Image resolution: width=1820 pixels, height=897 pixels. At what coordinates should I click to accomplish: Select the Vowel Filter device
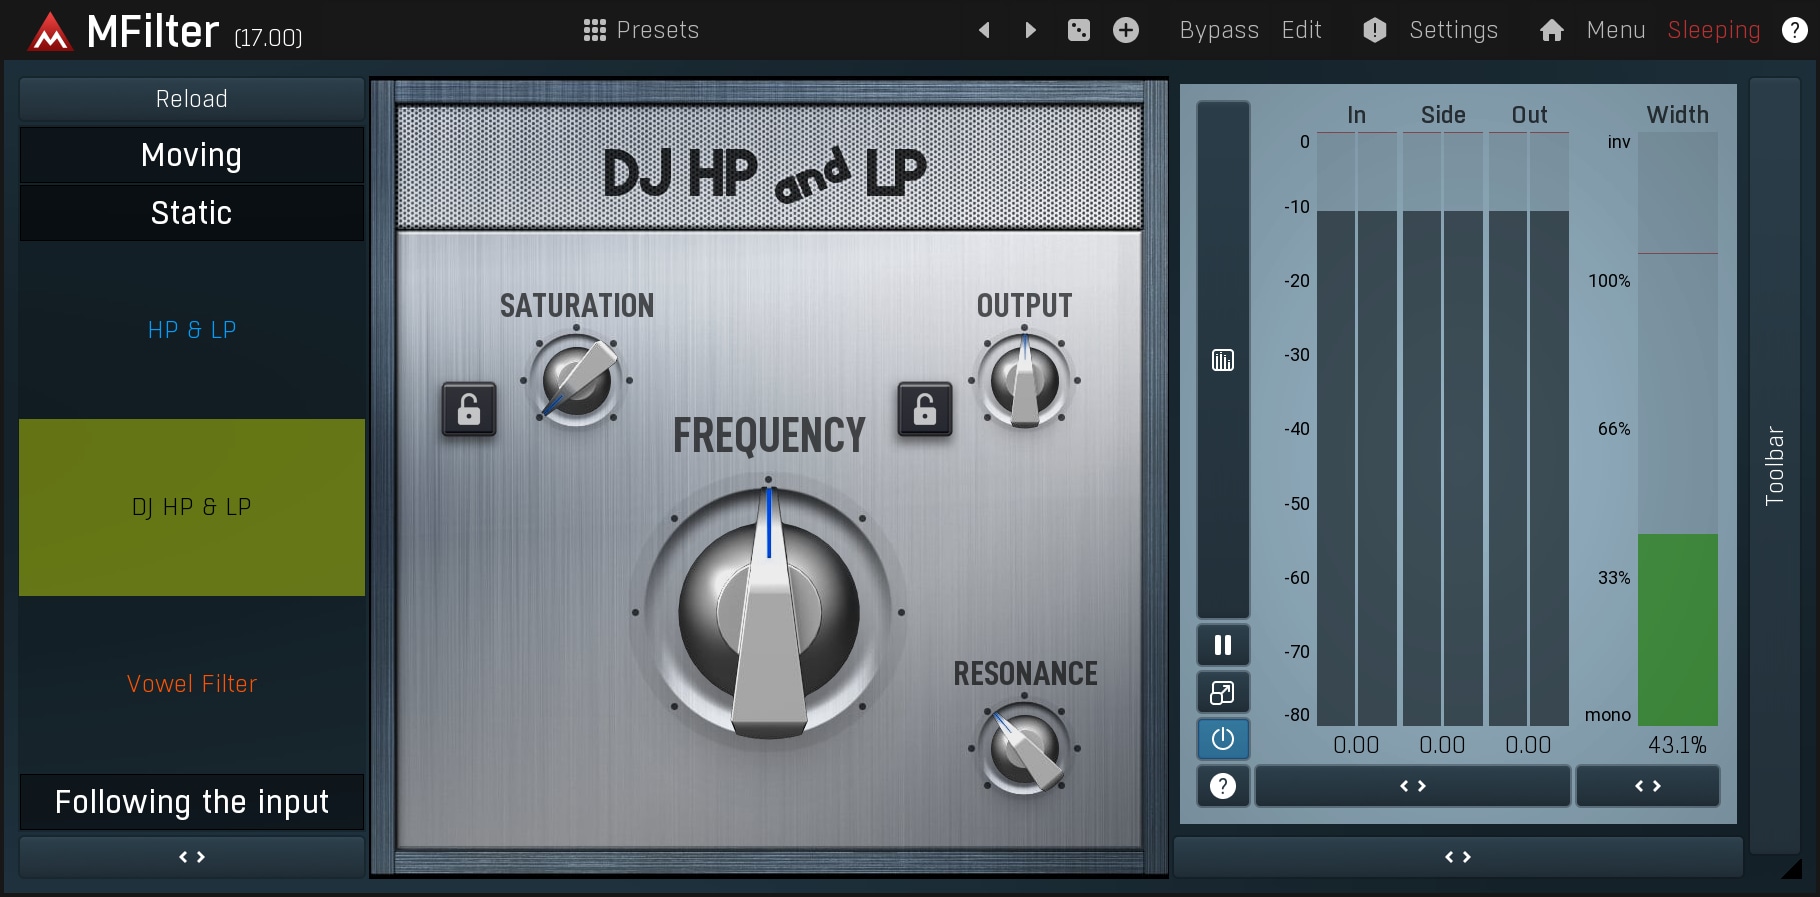tap(192, 684)
